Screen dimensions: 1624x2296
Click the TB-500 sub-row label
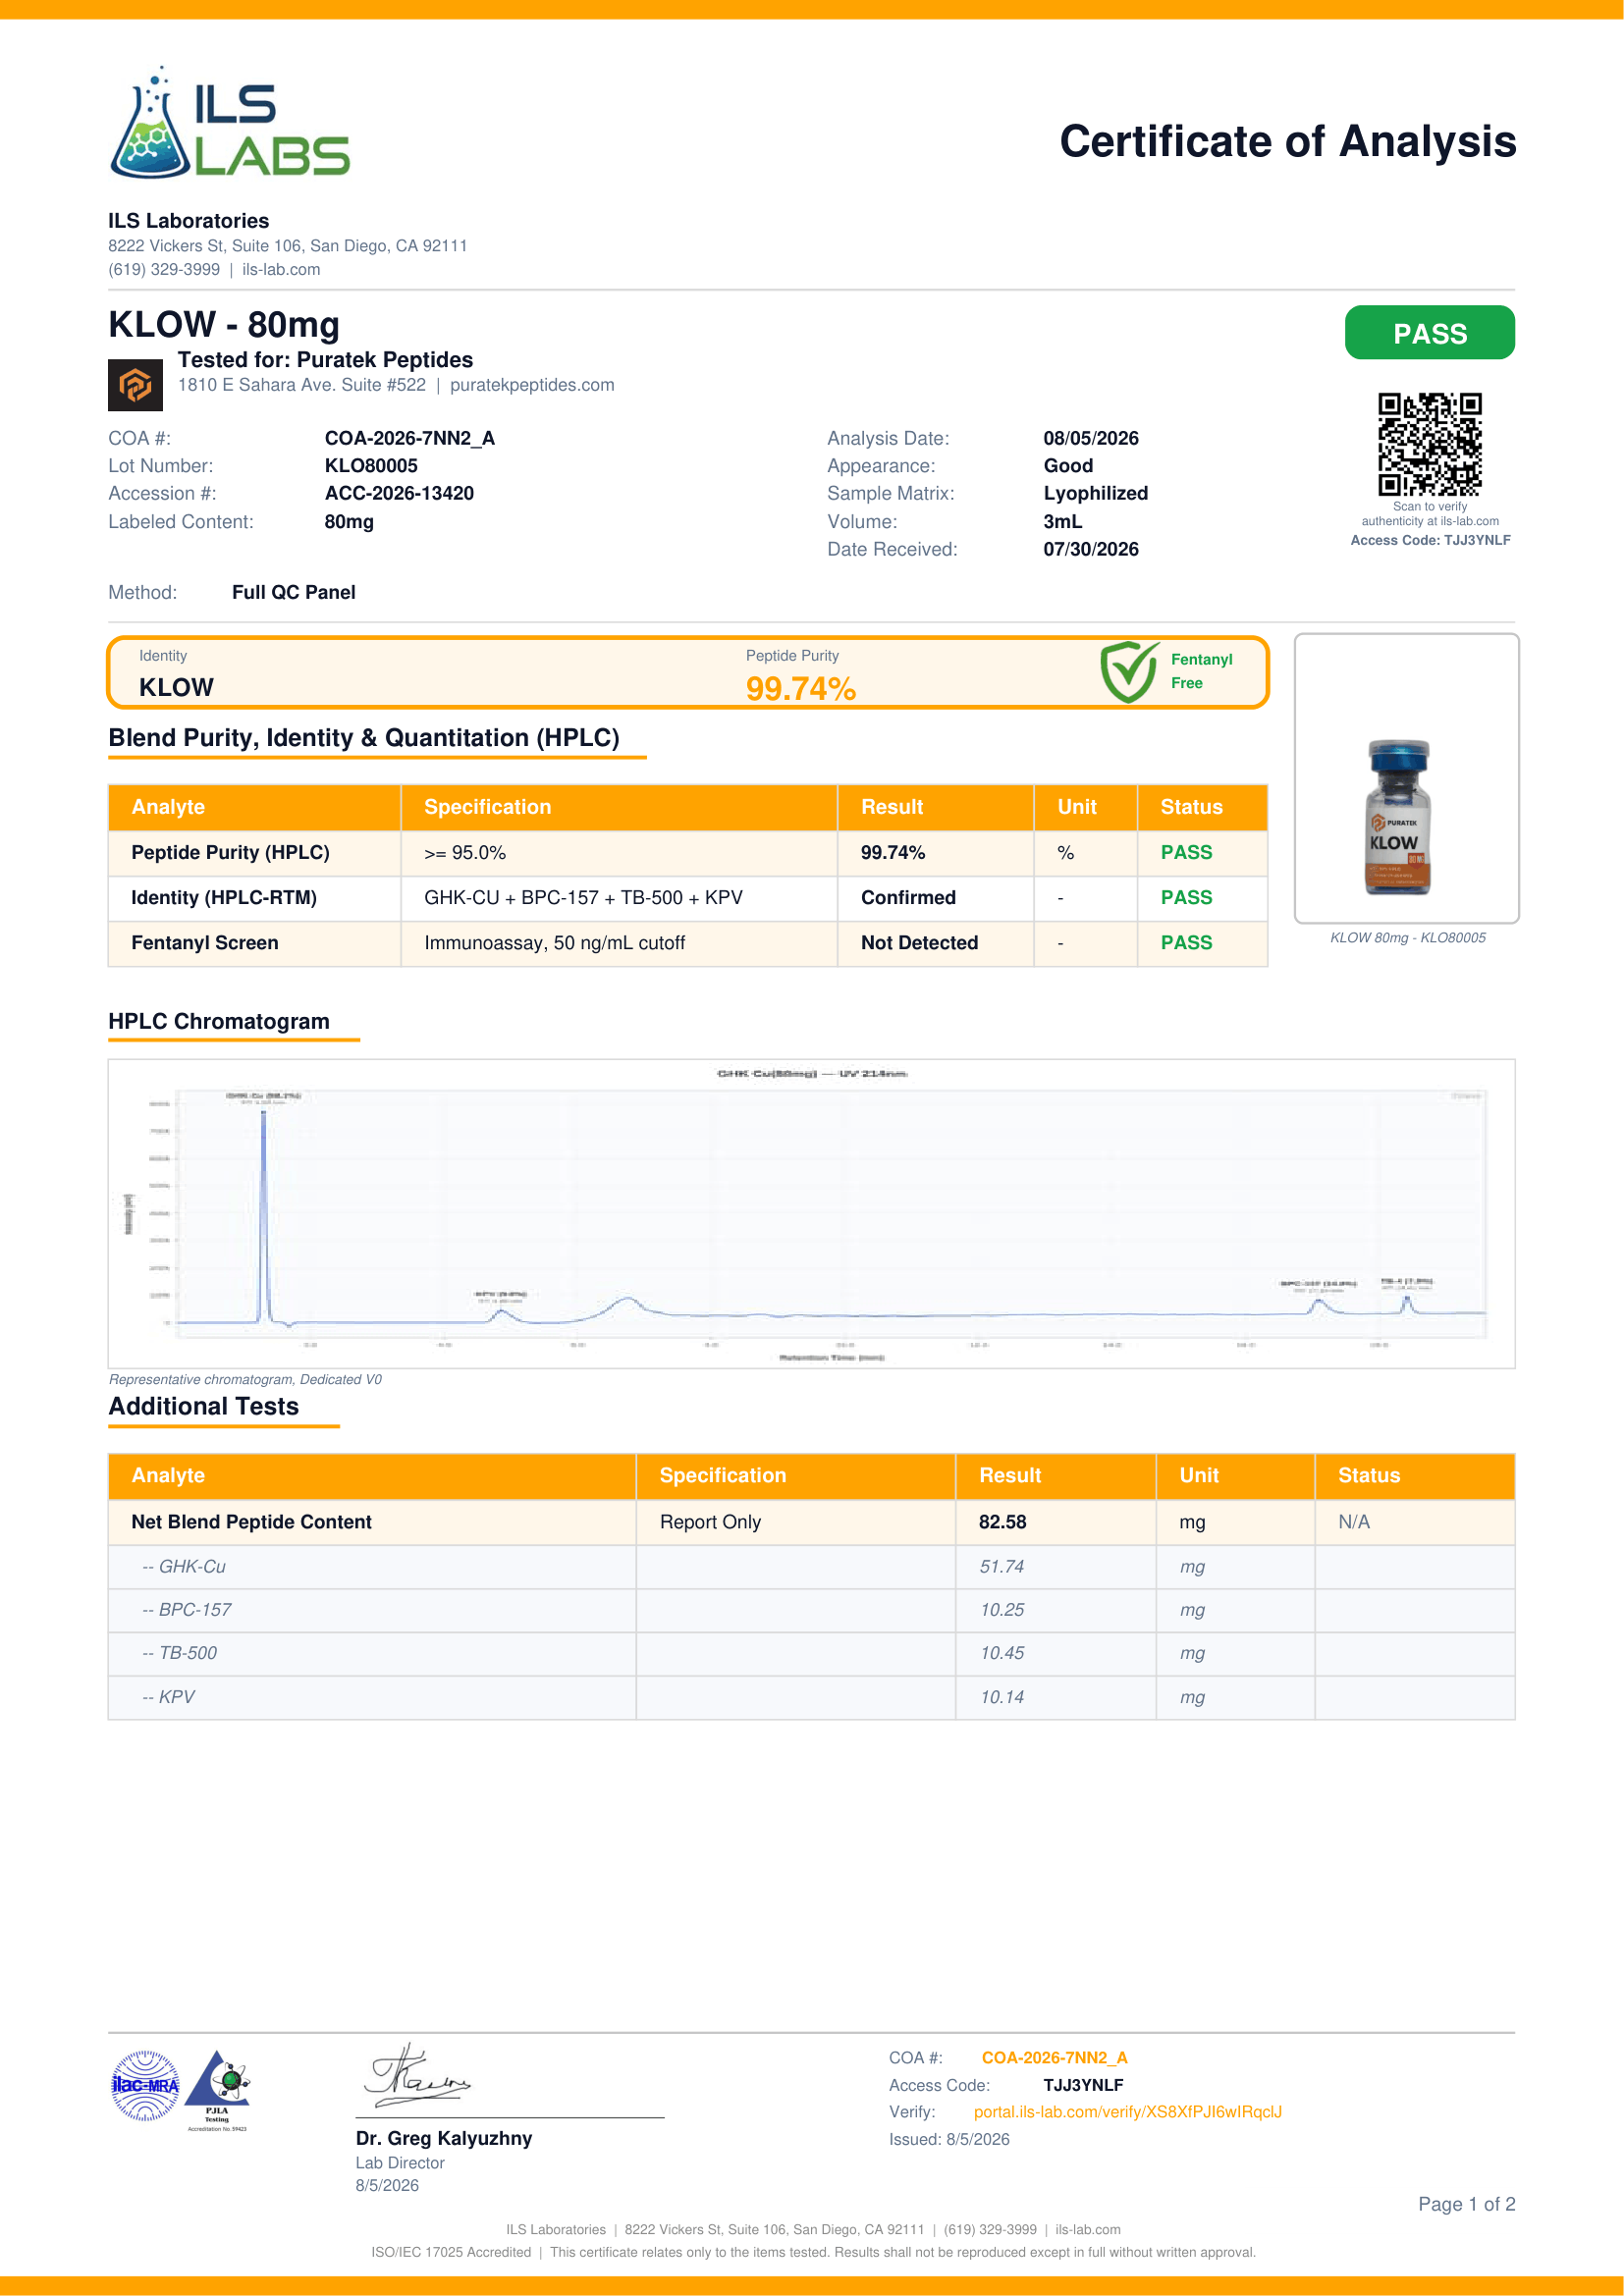180,1653
